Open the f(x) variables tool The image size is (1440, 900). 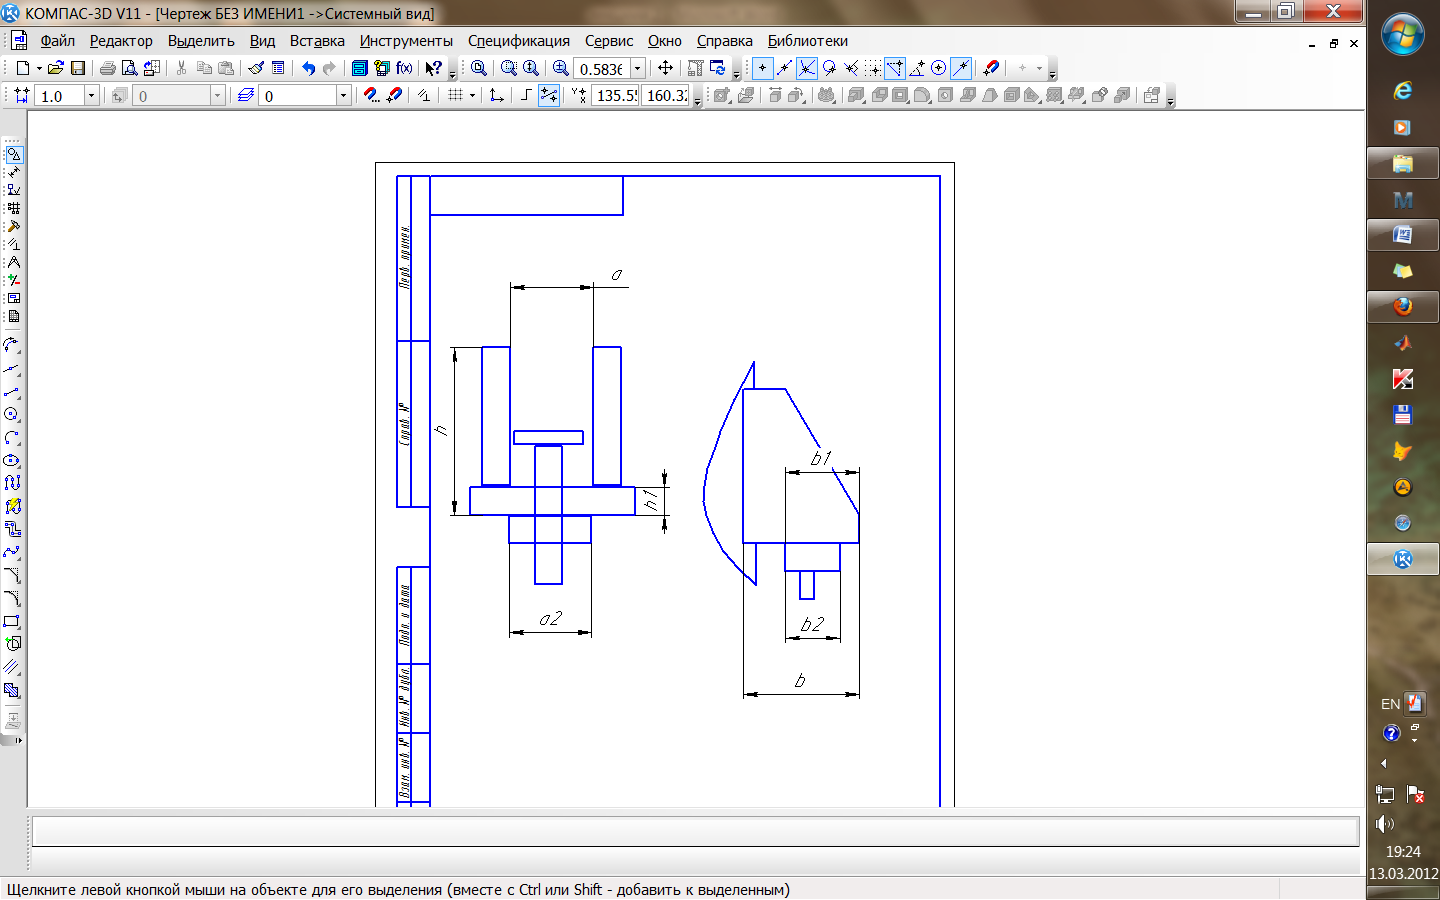coord(404,68)
